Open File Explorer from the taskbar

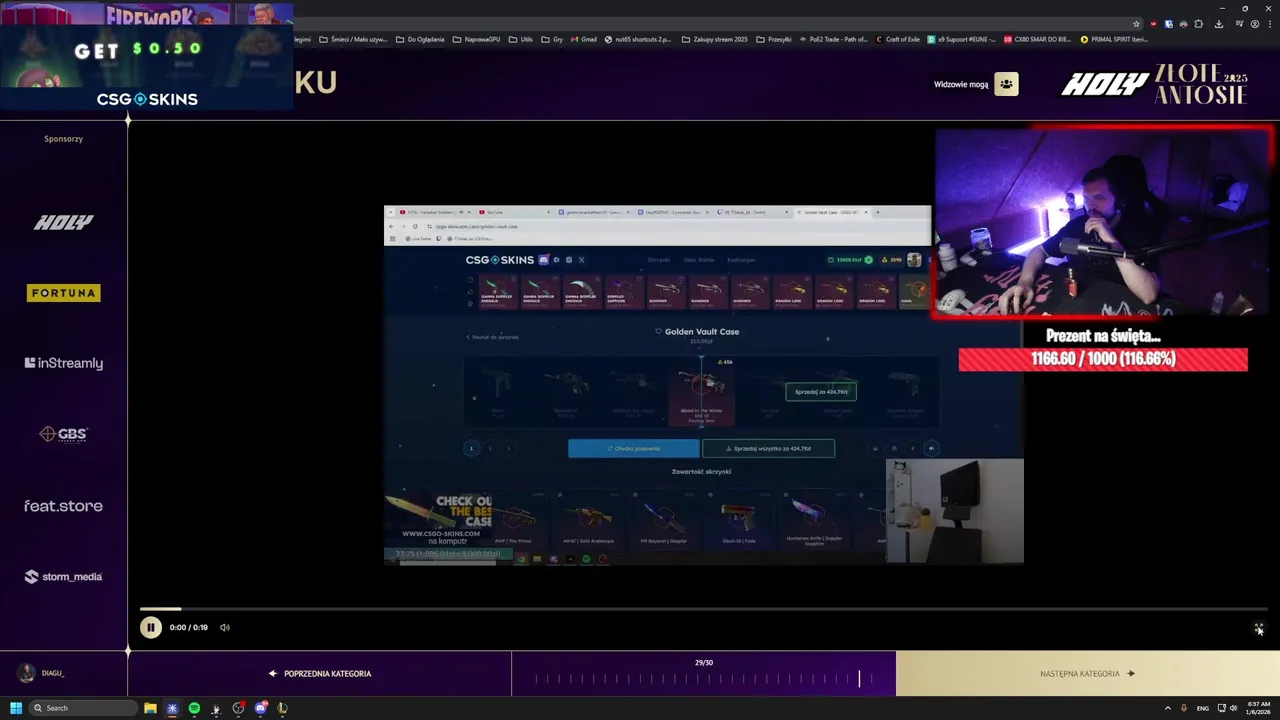point(150,708)
